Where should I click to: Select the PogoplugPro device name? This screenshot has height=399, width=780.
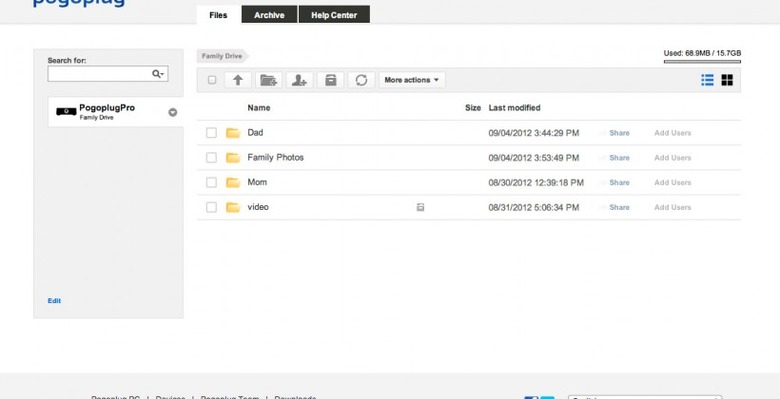click(107, 107)
